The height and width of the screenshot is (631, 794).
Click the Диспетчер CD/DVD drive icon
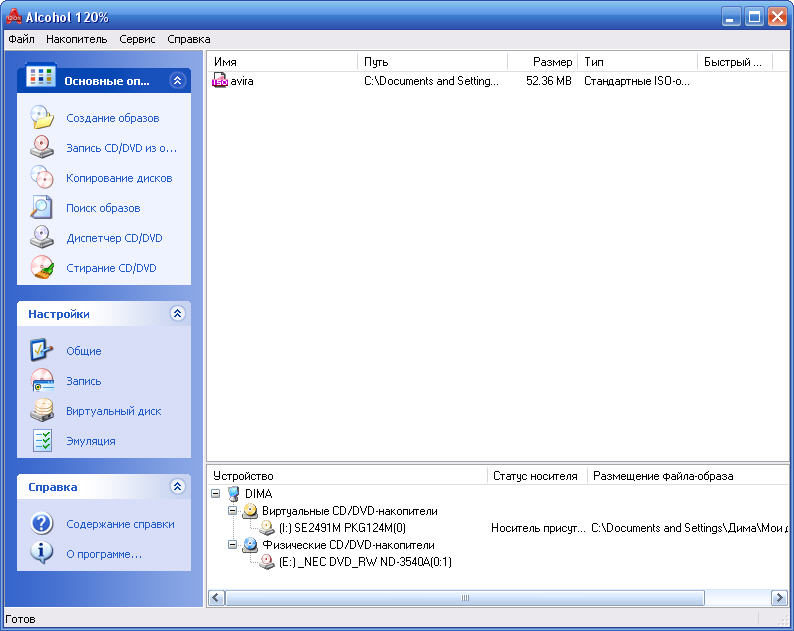point(42,237)
